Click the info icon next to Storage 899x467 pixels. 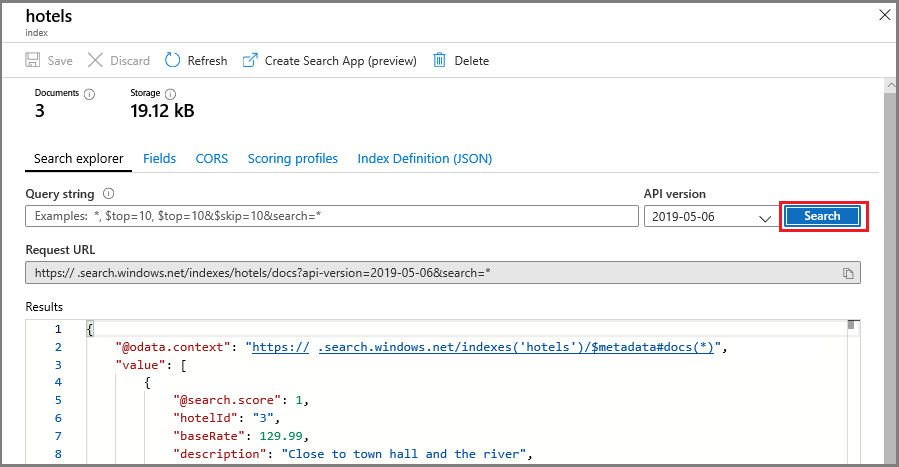(x=170, y=94)
